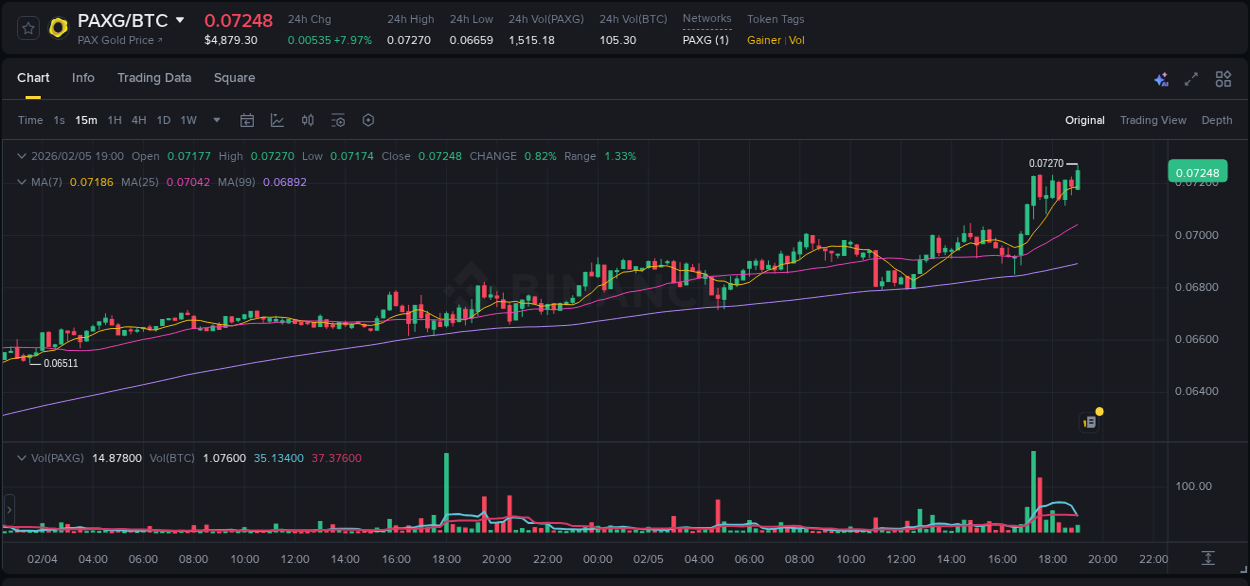Open the widgets layout grid icon
Viewport: 1250px width, 586px height.
point(1222,78)
